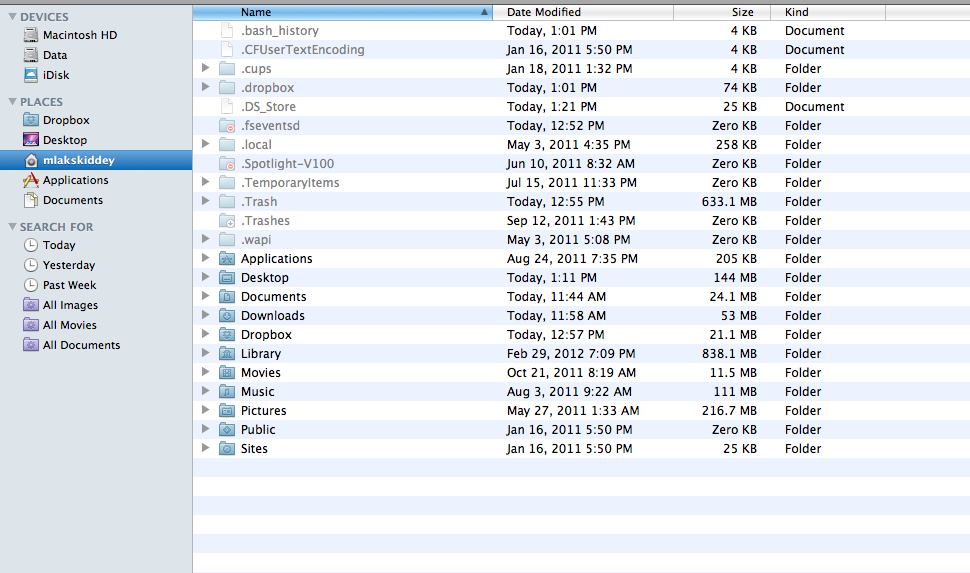Select the Library folder icon in list
This screenshot has height=573, width=970.
[227, 353]
